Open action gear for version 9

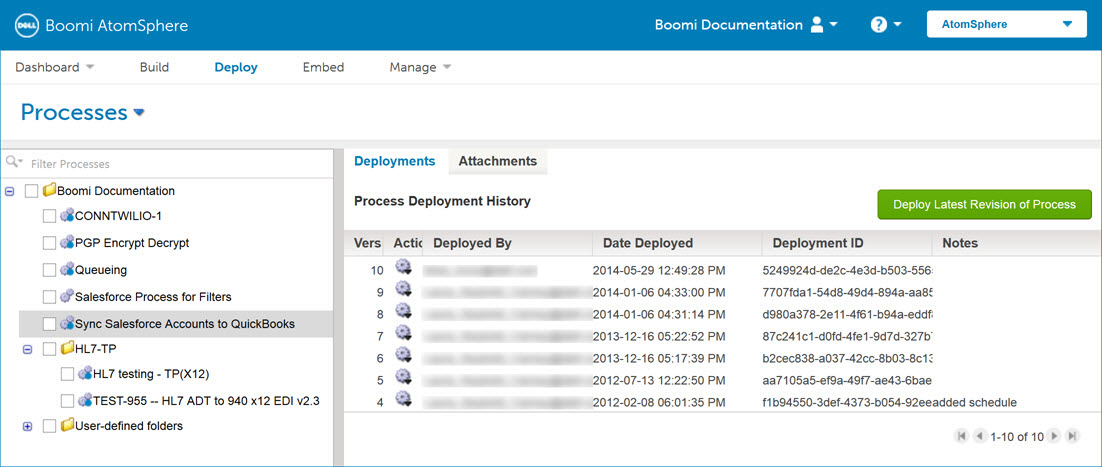[403, 288]
